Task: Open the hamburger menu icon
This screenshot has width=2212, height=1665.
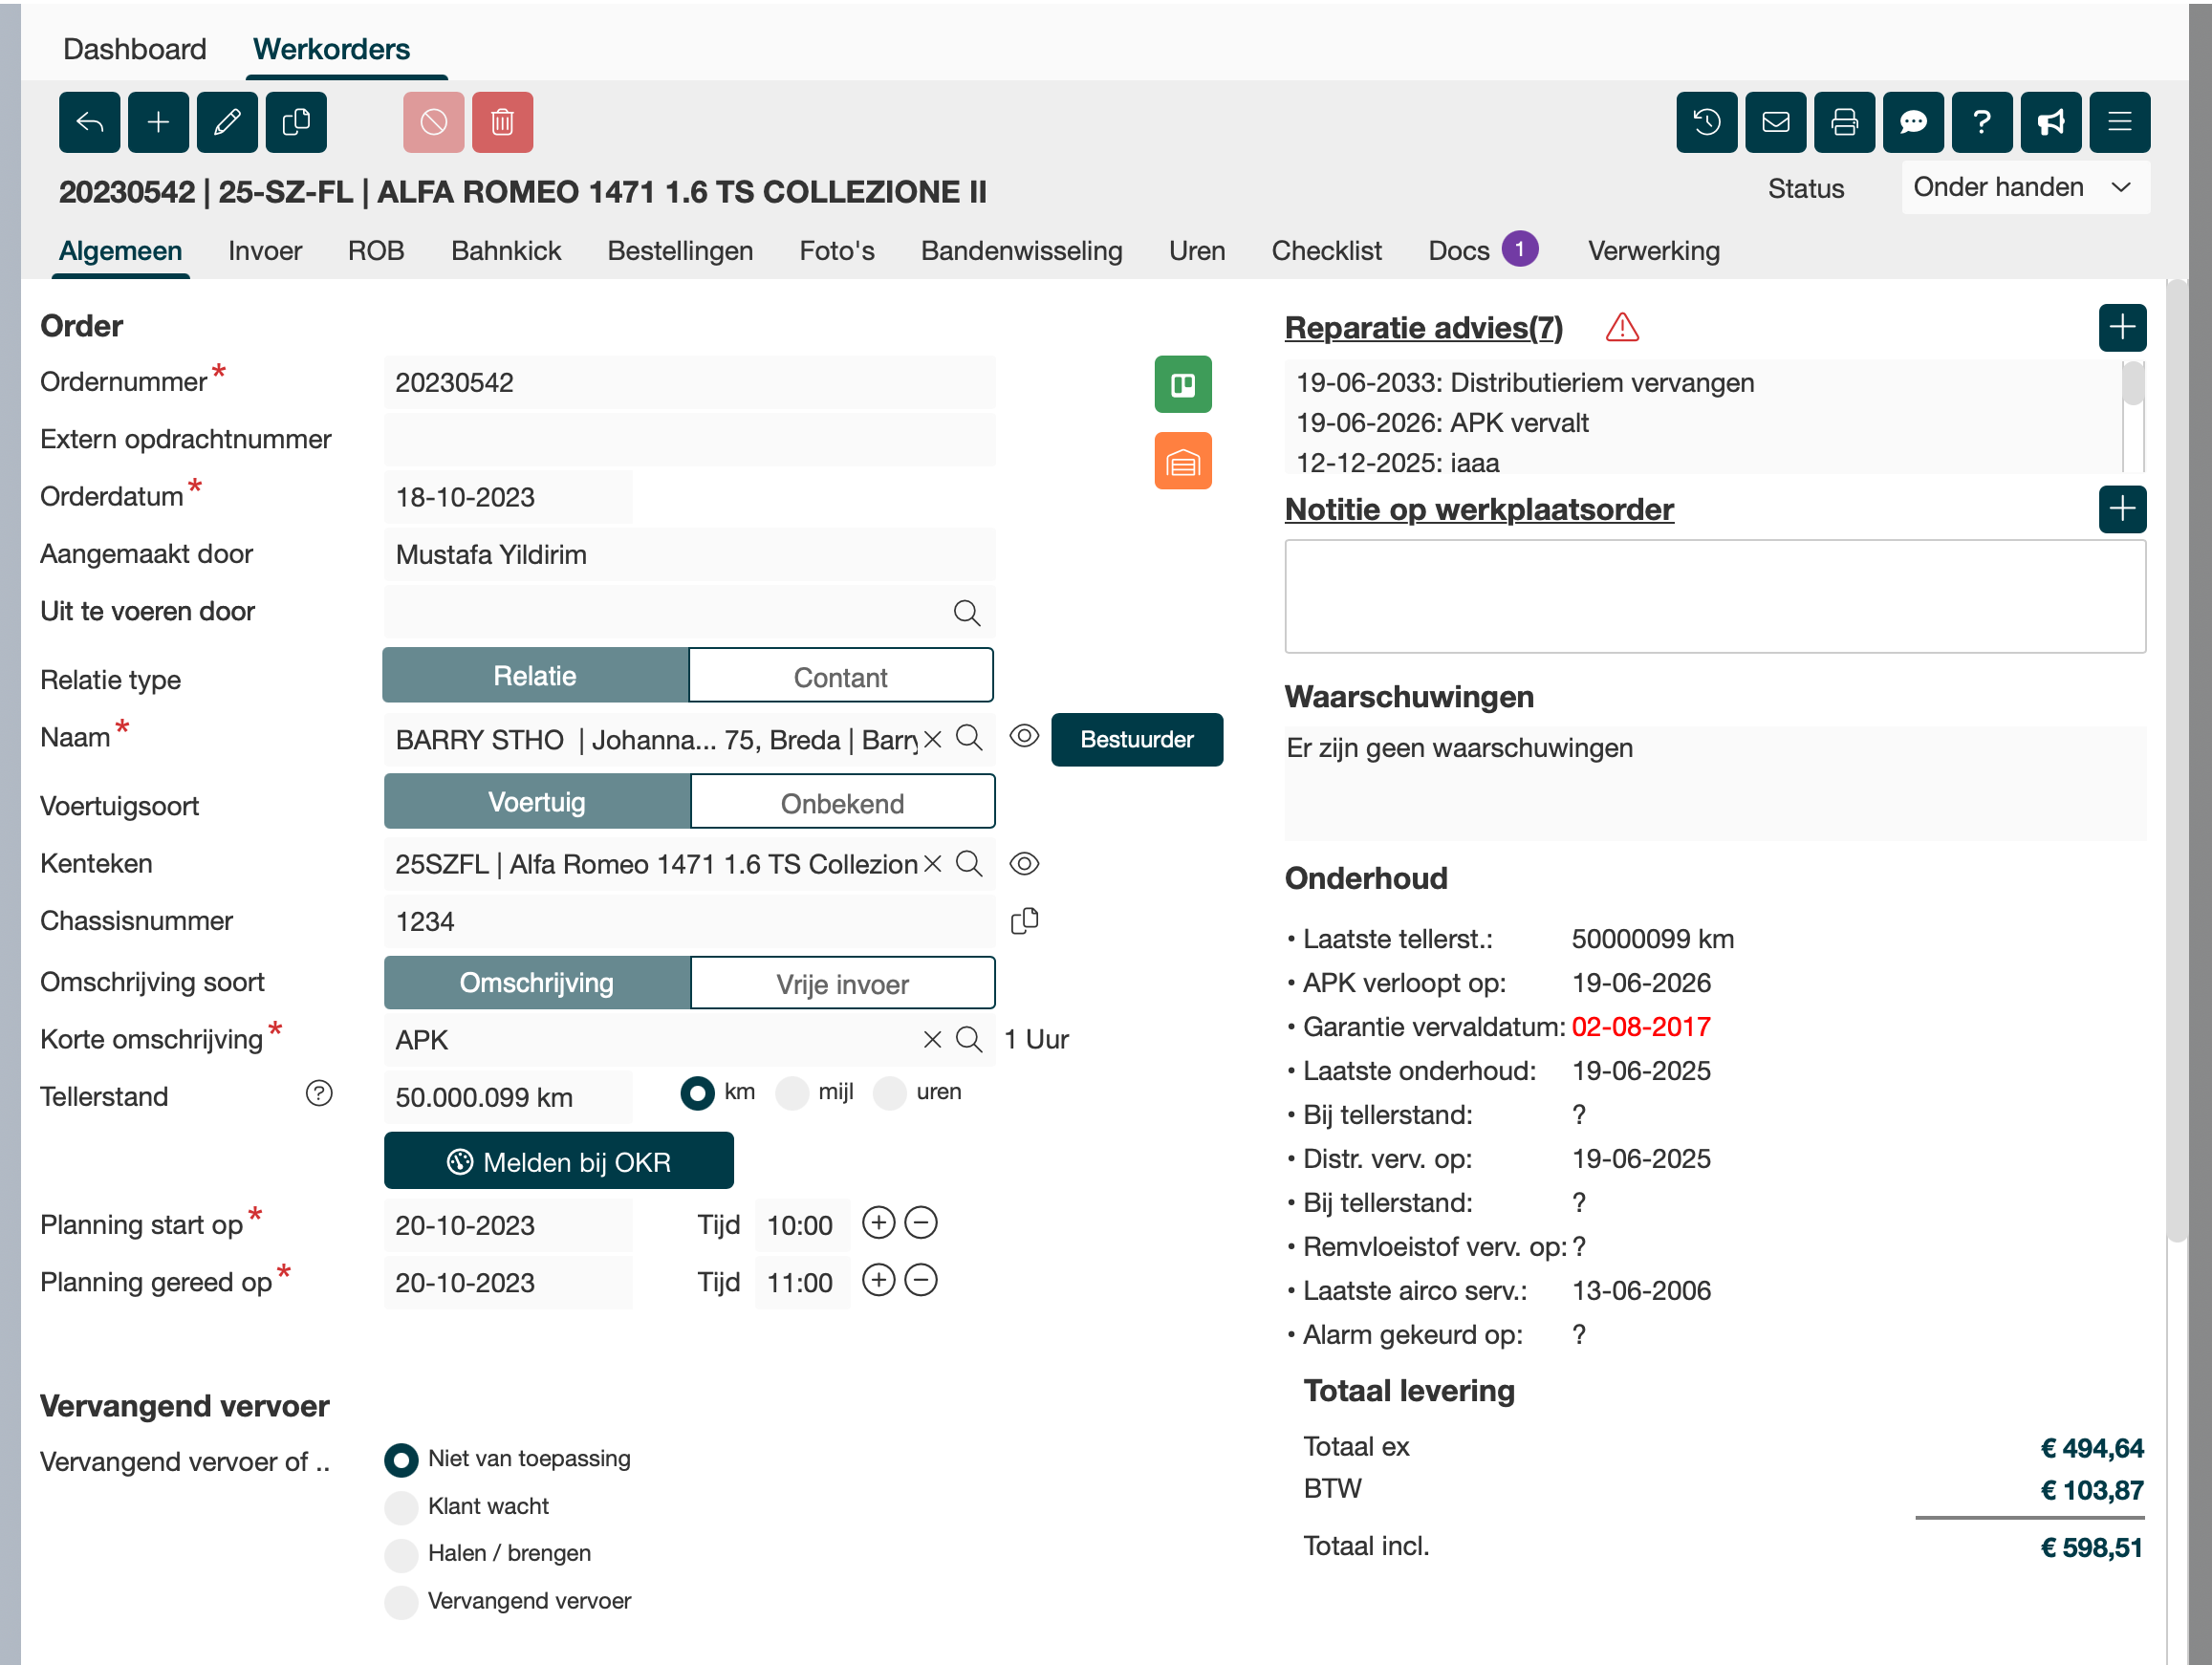Action: point(2119,122)
